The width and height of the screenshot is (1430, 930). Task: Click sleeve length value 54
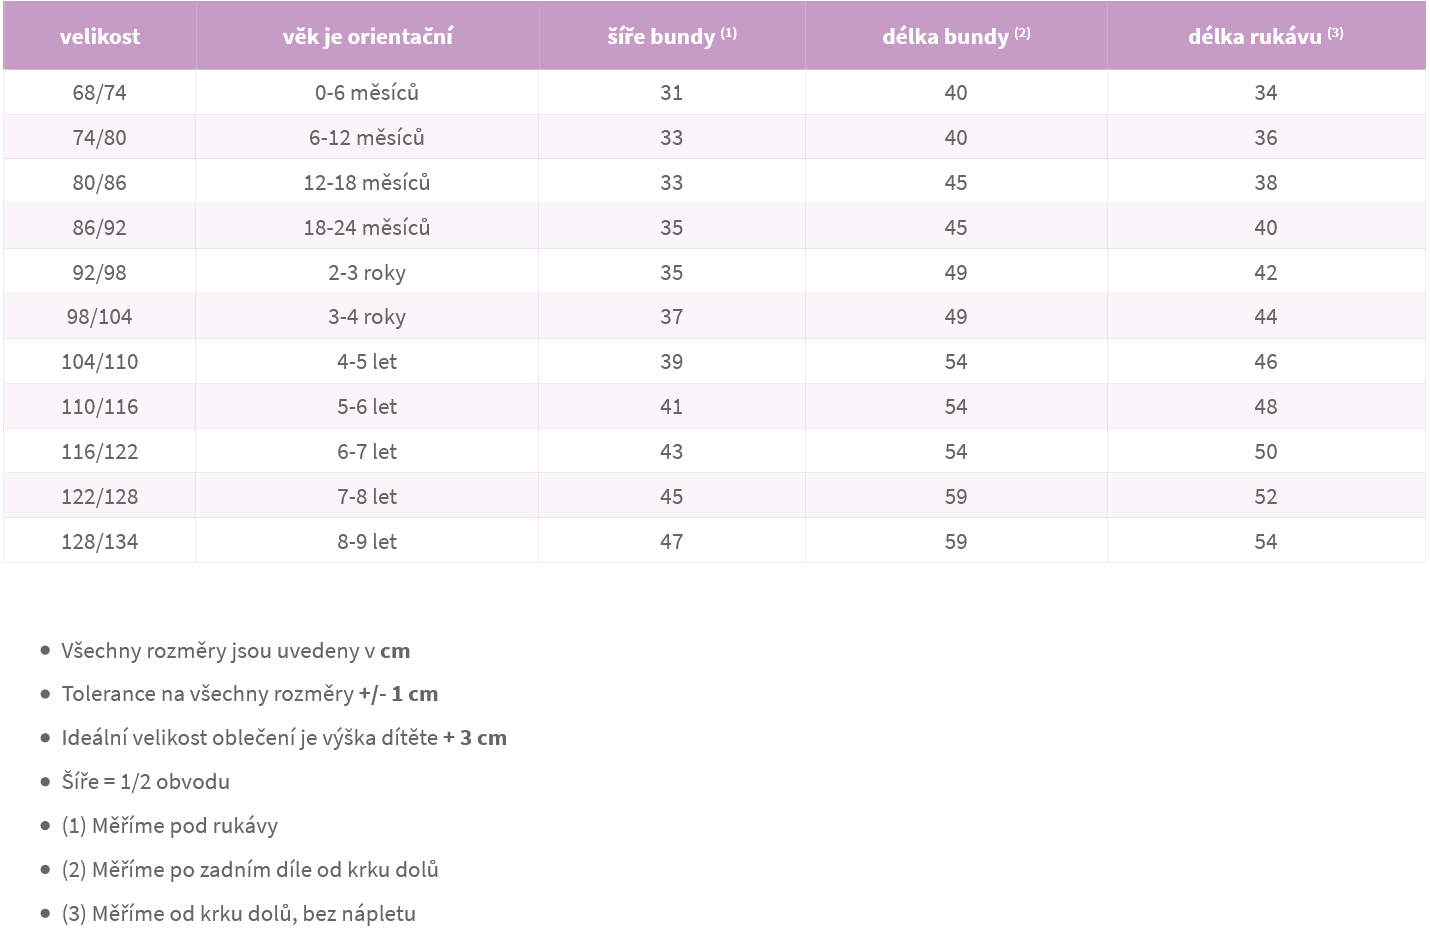pos(1266,541)
